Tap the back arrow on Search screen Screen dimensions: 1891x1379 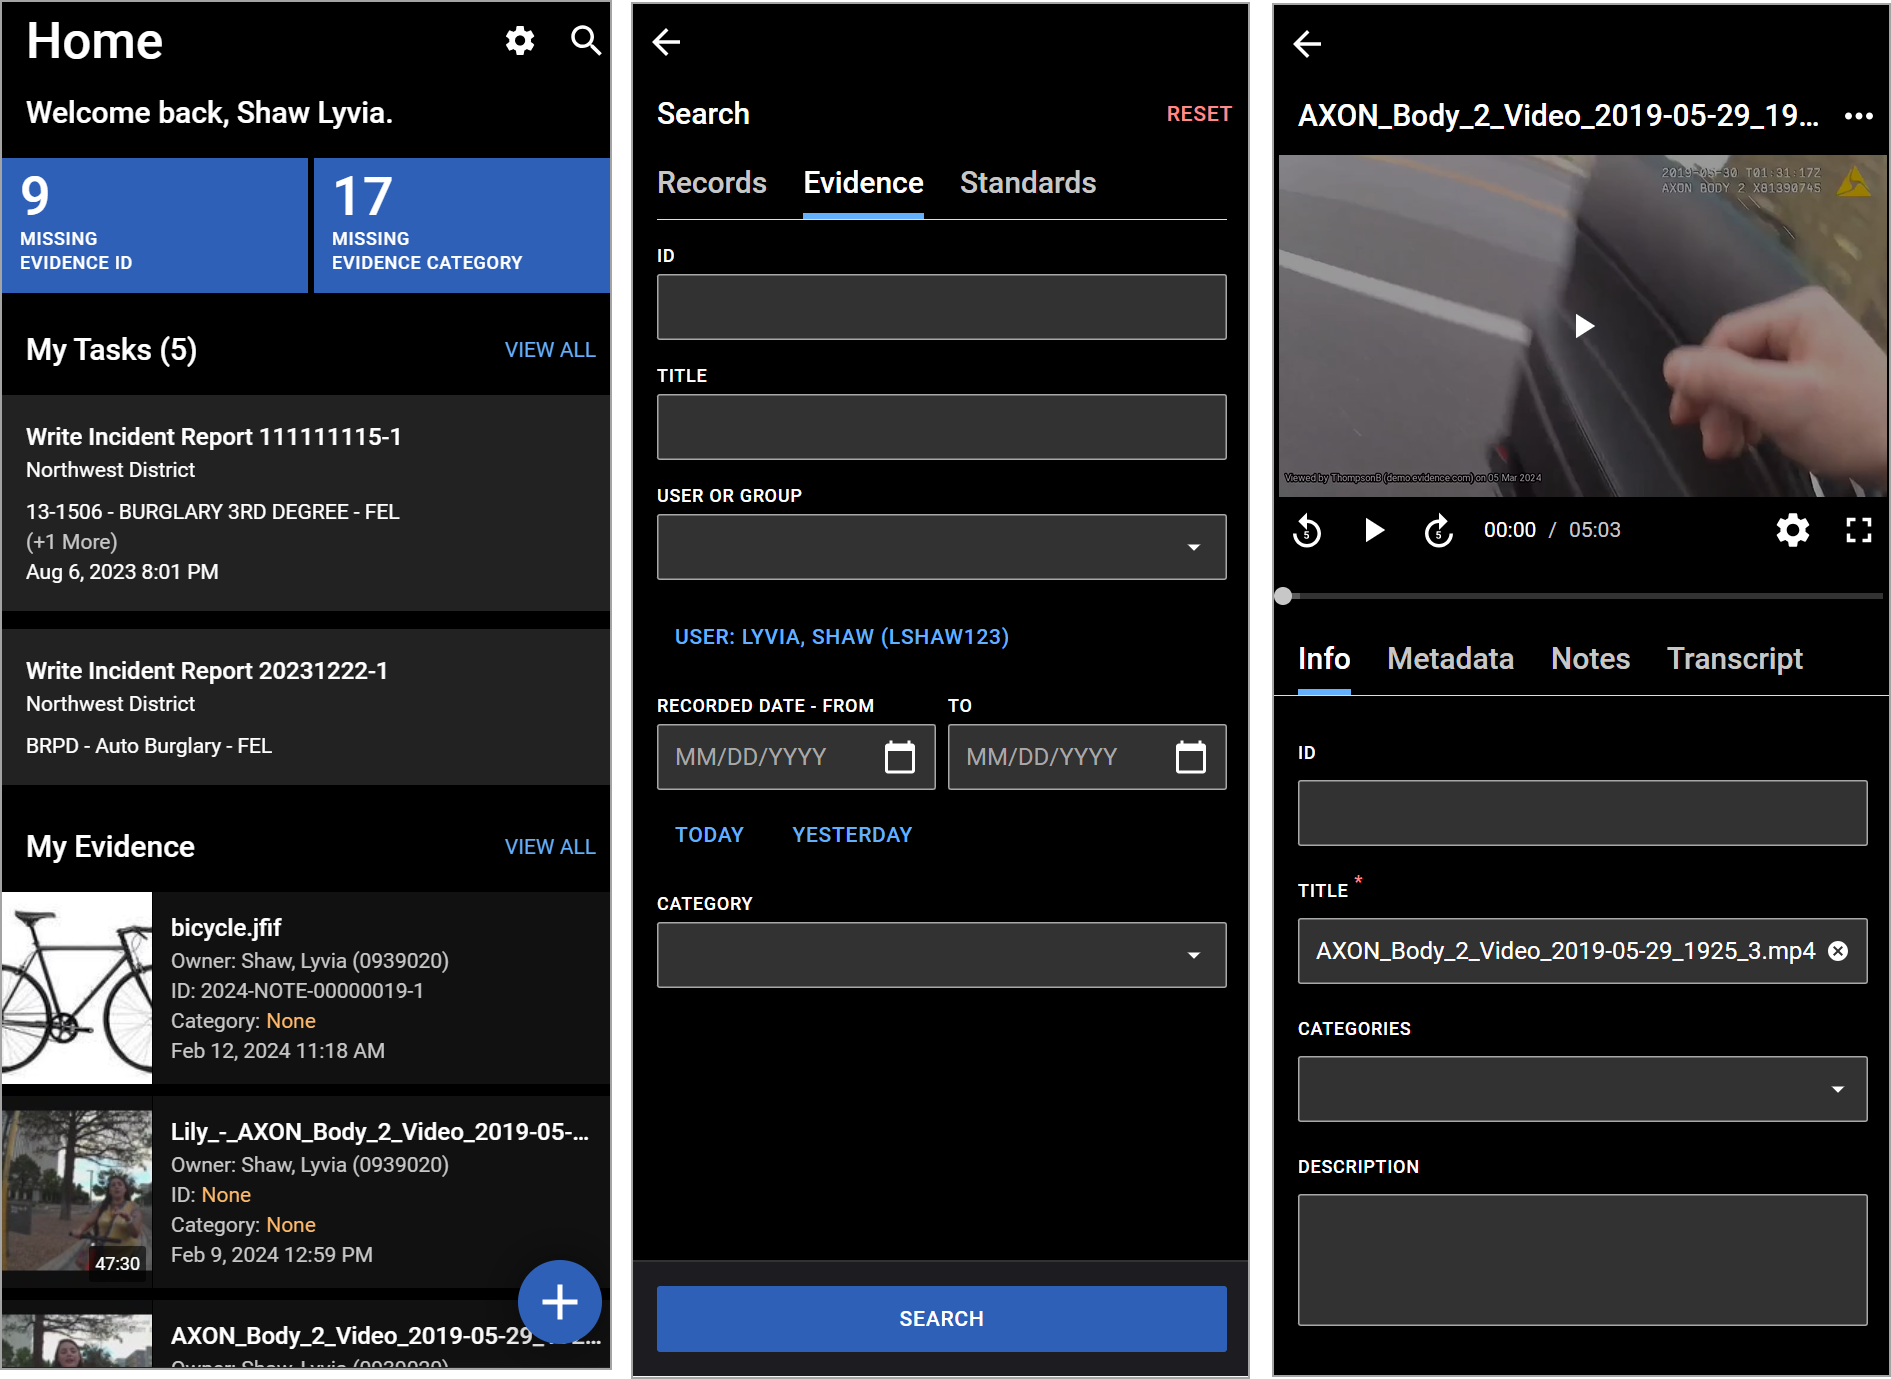pyautogui.click(x=666, y=42)
